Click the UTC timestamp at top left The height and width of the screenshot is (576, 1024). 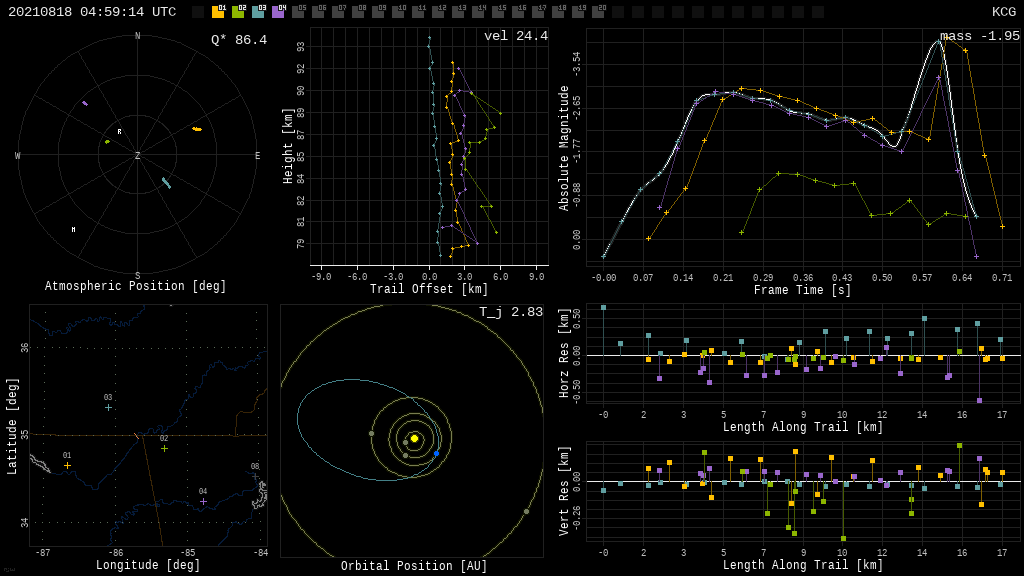(92, 12)
